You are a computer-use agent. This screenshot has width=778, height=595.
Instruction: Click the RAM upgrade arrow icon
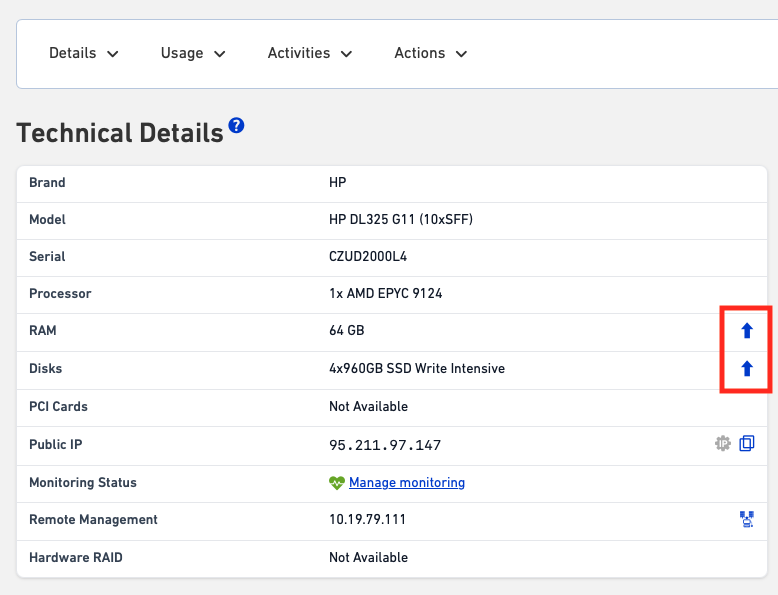746,331
